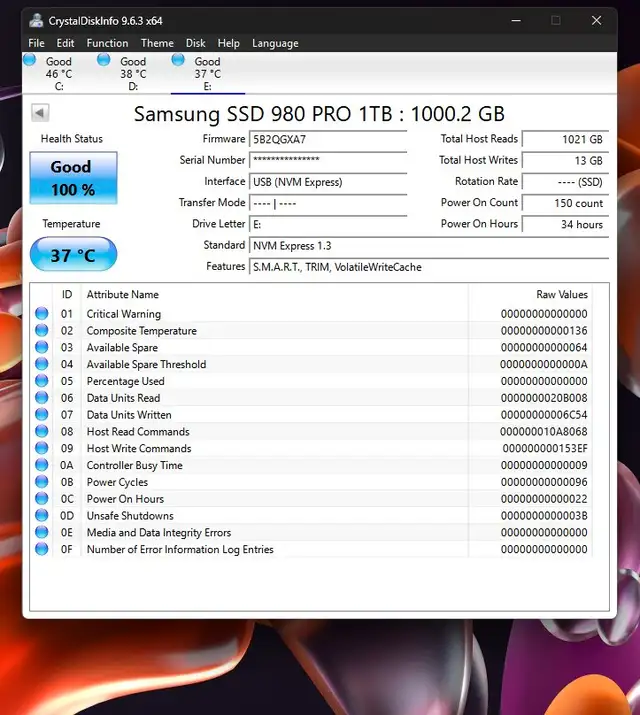Image resolution: width=640 pixels, height=715 pixels.
Task: Click Power On Count value 150 count
Action: point(565,203)
